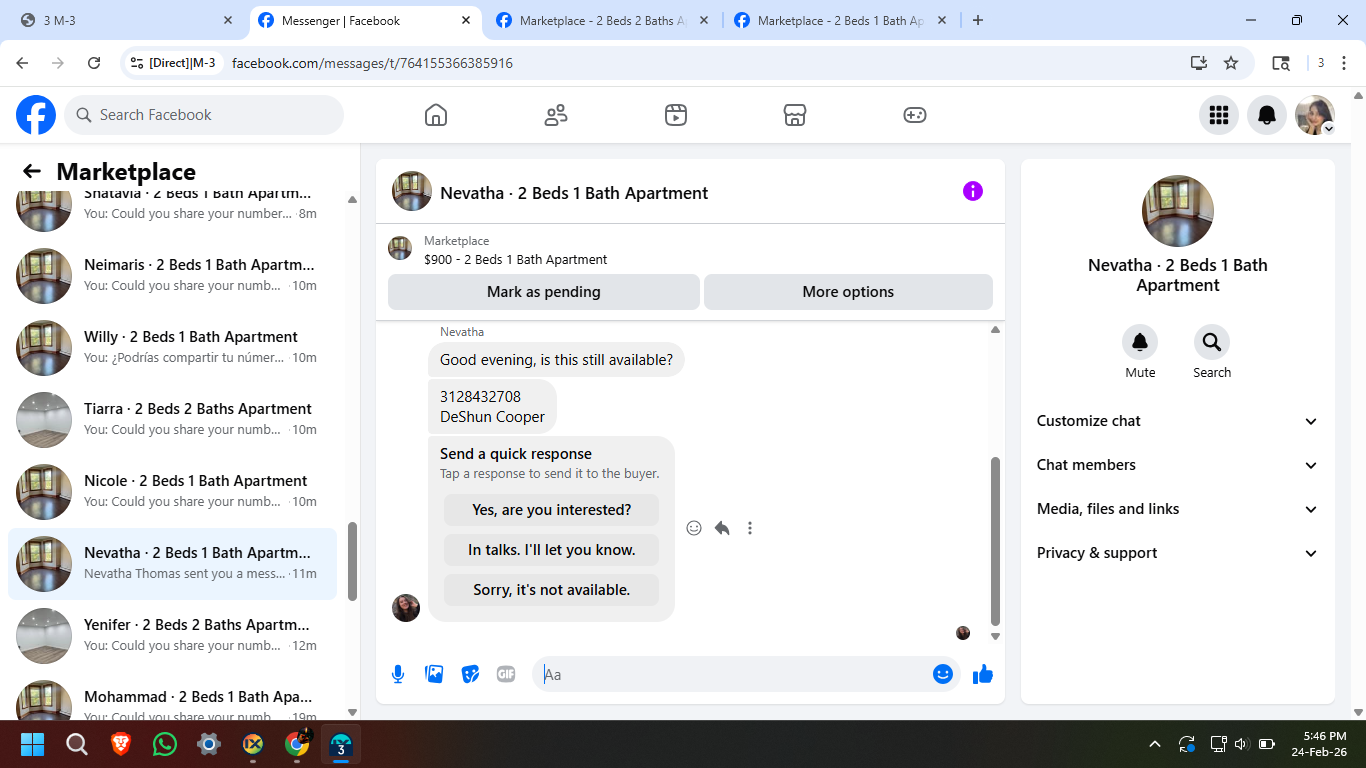This screenshot has width=1366, height=768.
Task: Expand Chat members section
Action: [1178, 465]
